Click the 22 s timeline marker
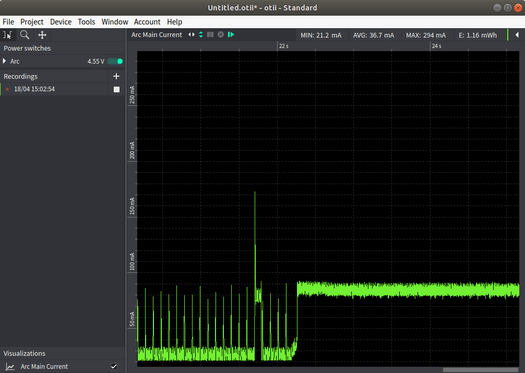 pos(284,46)
